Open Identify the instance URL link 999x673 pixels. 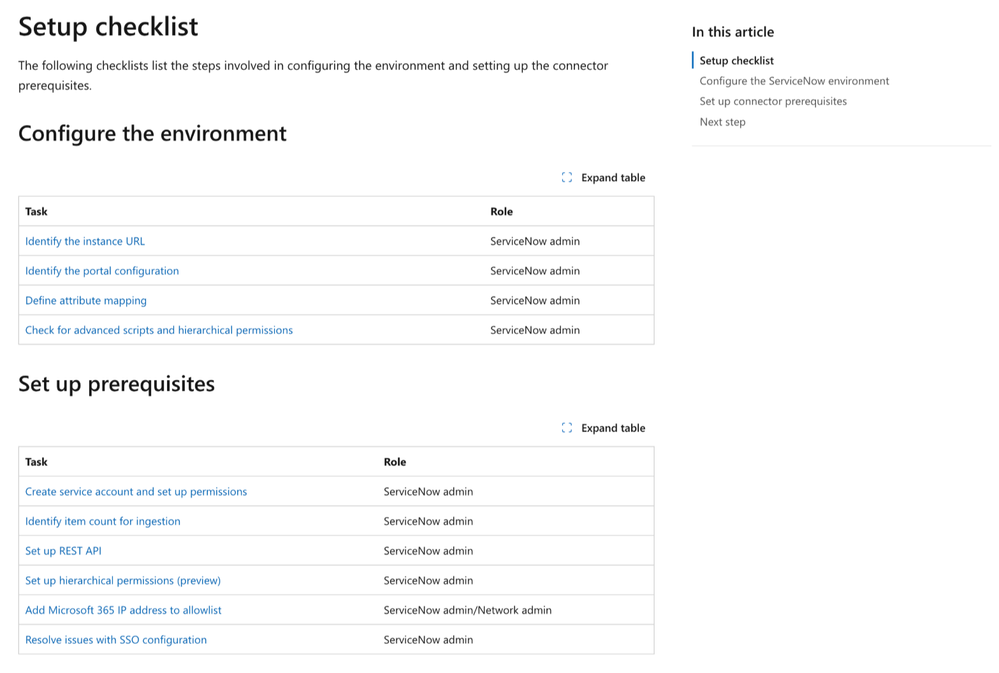pyautogui.click(x=85, y=241)
